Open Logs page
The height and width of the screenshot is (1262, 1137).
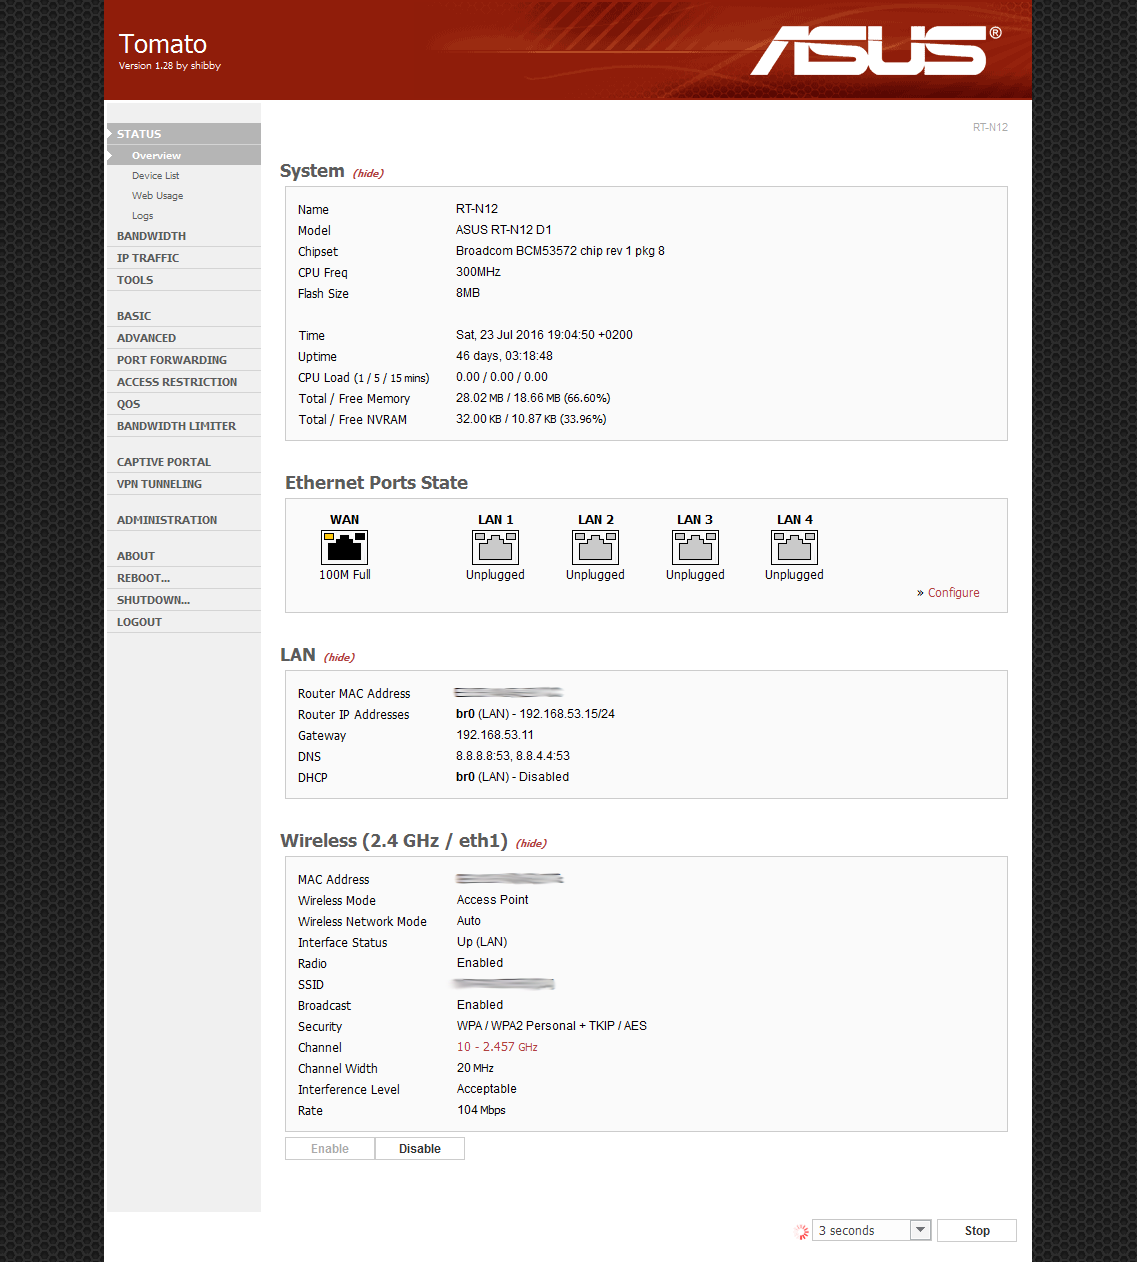(x=143, y=216)
